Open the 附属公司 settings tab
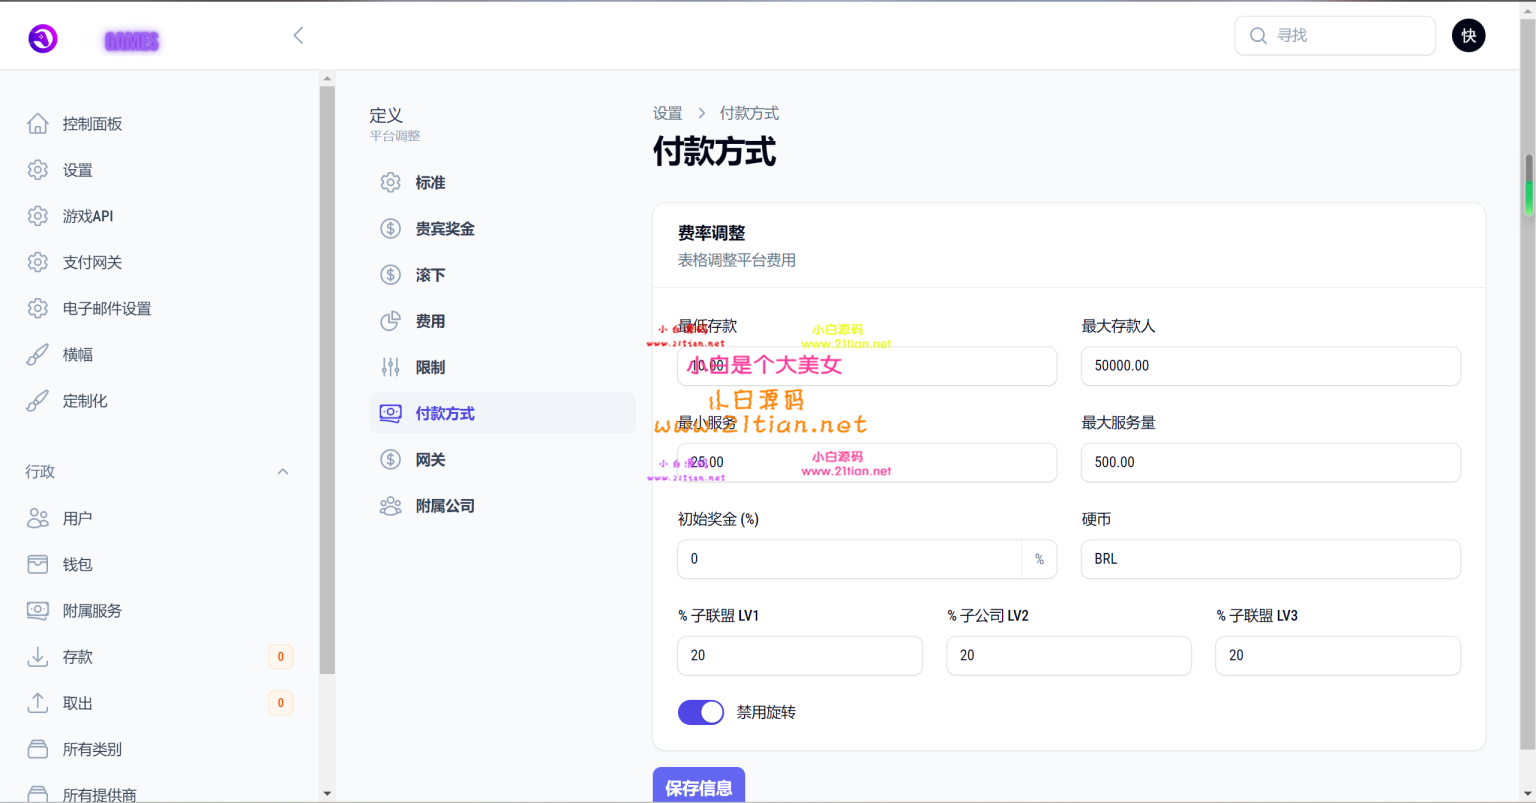Image resolution: width=1536 pixels, height=803 pixels. click(445, 506)
